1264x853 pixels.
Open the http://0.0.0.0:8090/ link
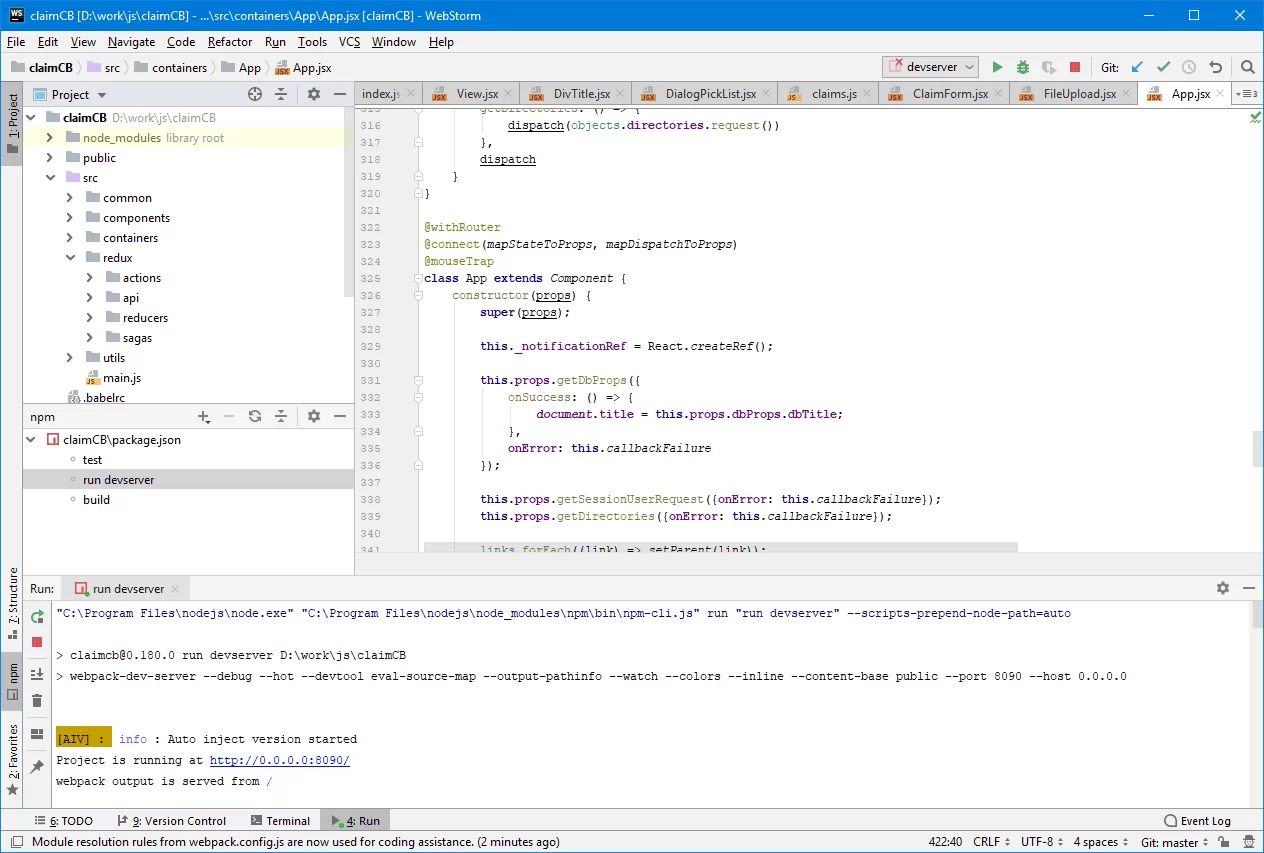[279, 761]
